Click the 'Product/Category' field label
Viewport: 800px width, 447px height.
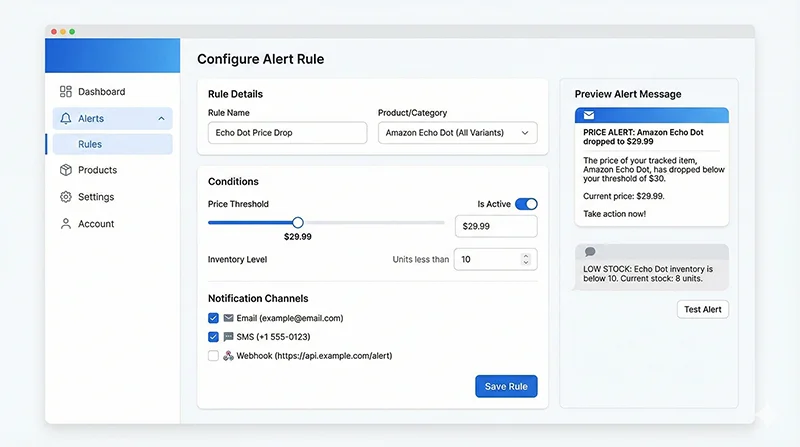[412, 113]
